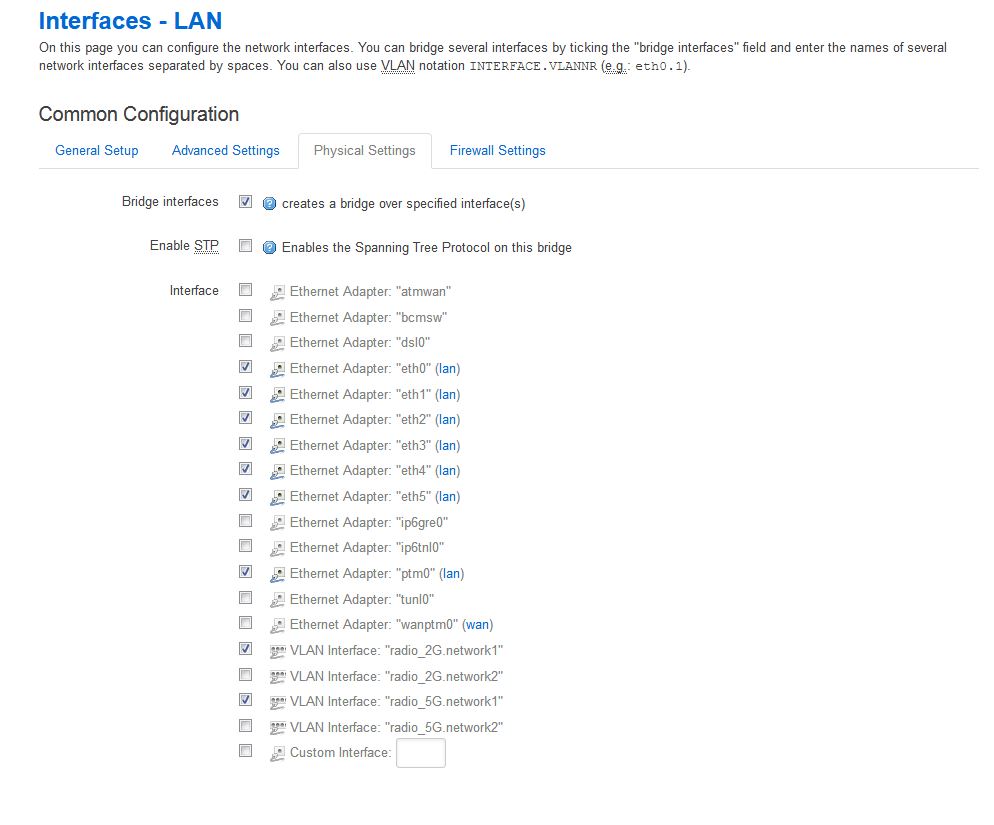Viewport: 994px width, 825px height.
Task: Open the General Setup tab
Action: (96, 151)
